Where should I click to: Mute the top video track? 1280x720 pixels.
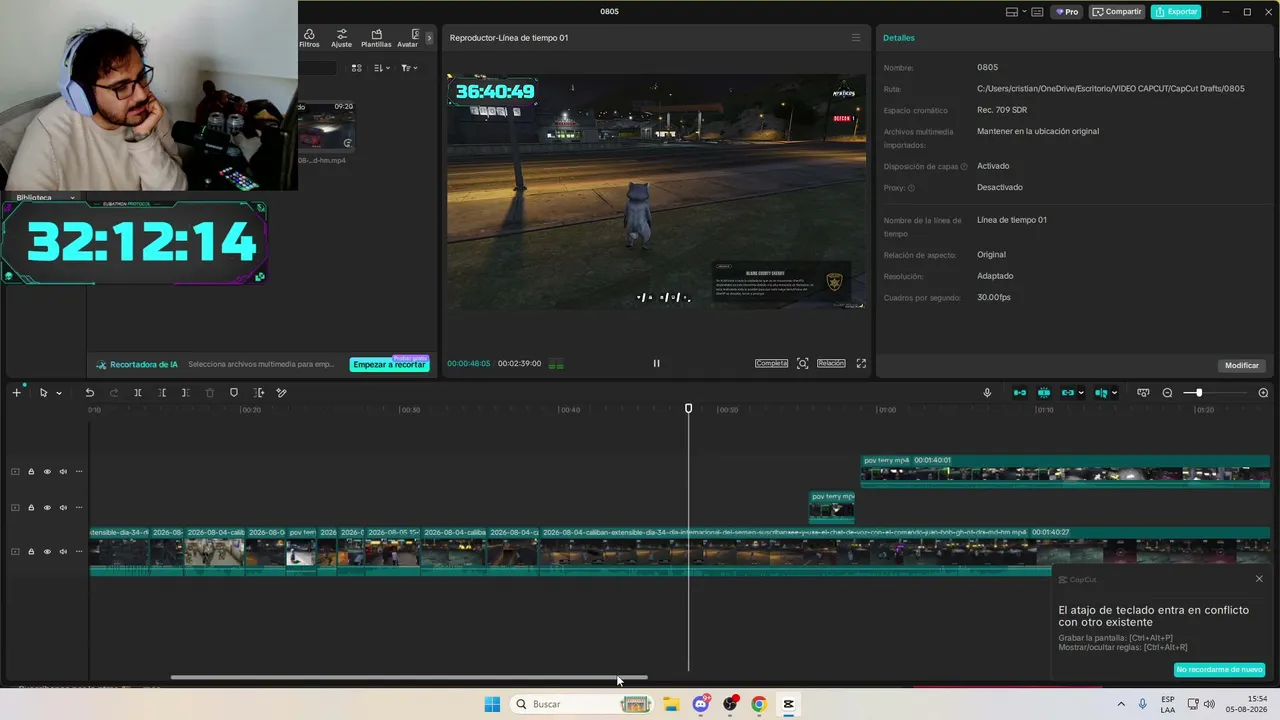(63, 472)
